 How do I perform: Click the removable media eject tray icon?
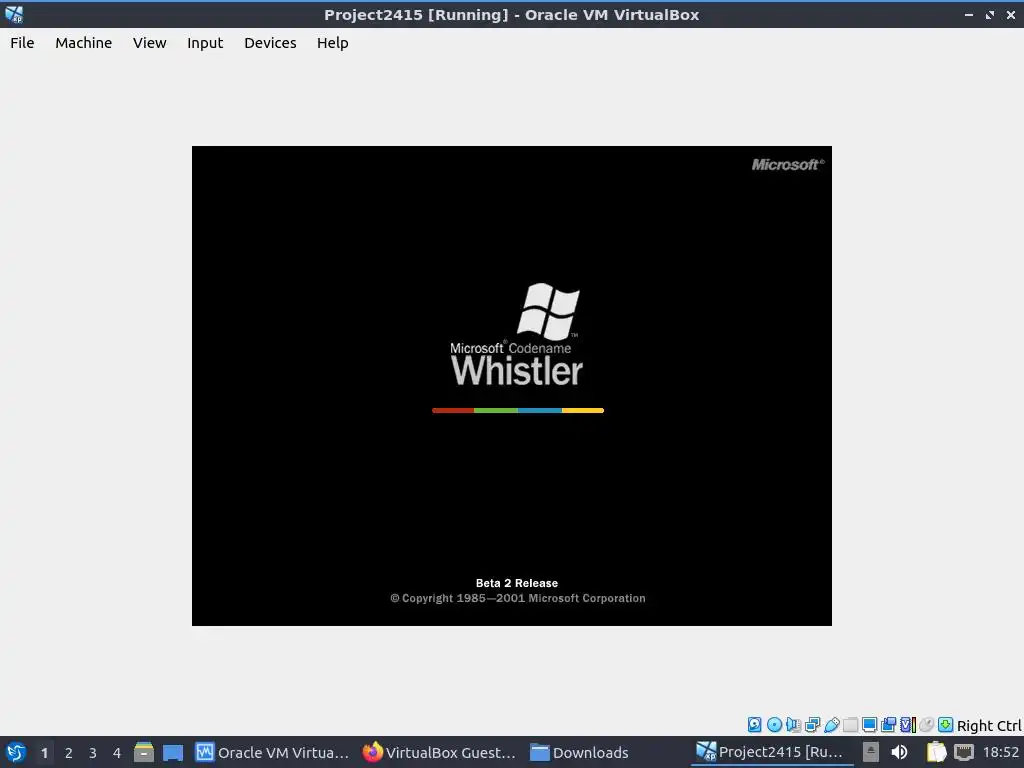[x=871, y=752]
